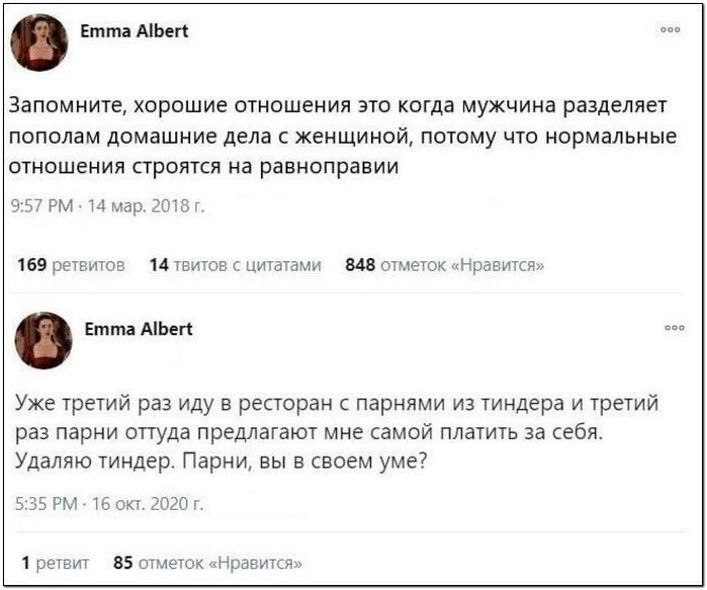Screen dimensions: 707x590
Task: Select the tweet text starting with Запомните
Action: [343, 136]
